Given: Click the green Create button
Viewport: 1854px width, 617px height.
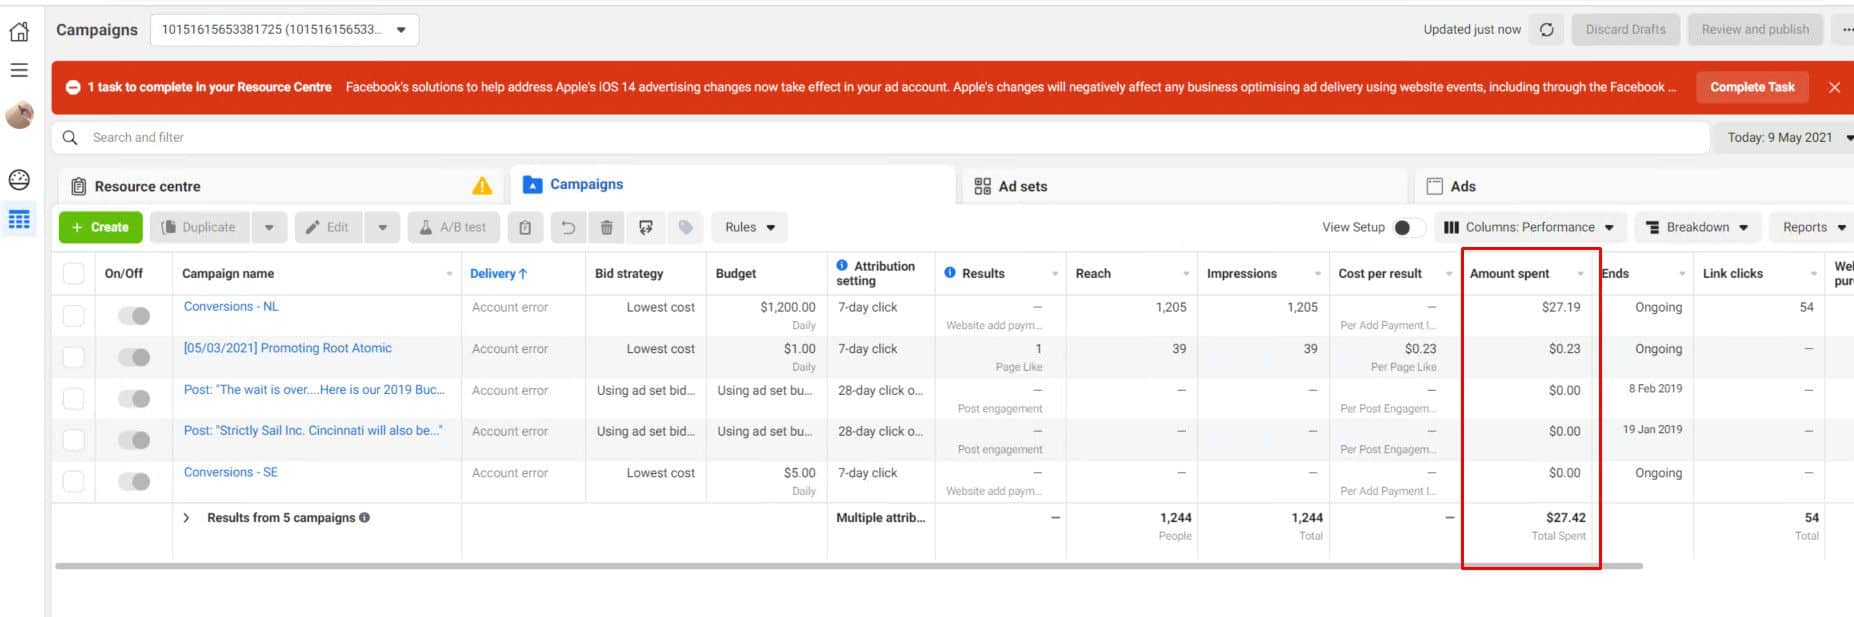Looking at the screenshot, I should tap(100, 228).
